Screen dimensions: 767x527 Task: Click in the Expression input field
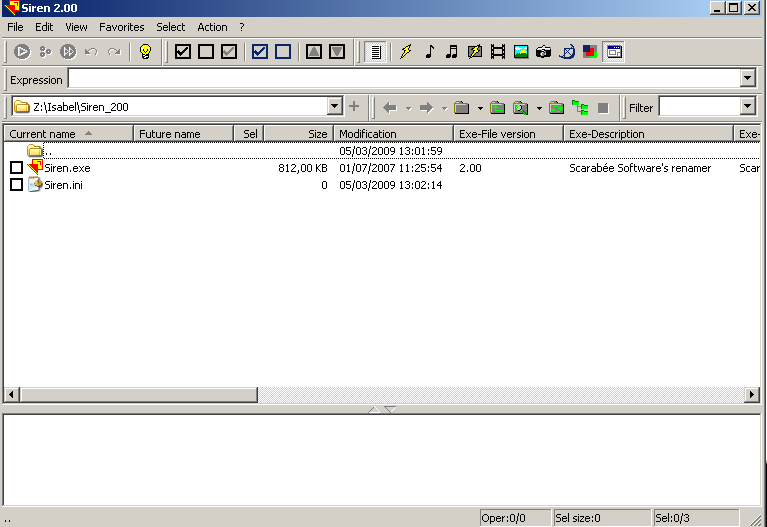[x=404, y=78]
